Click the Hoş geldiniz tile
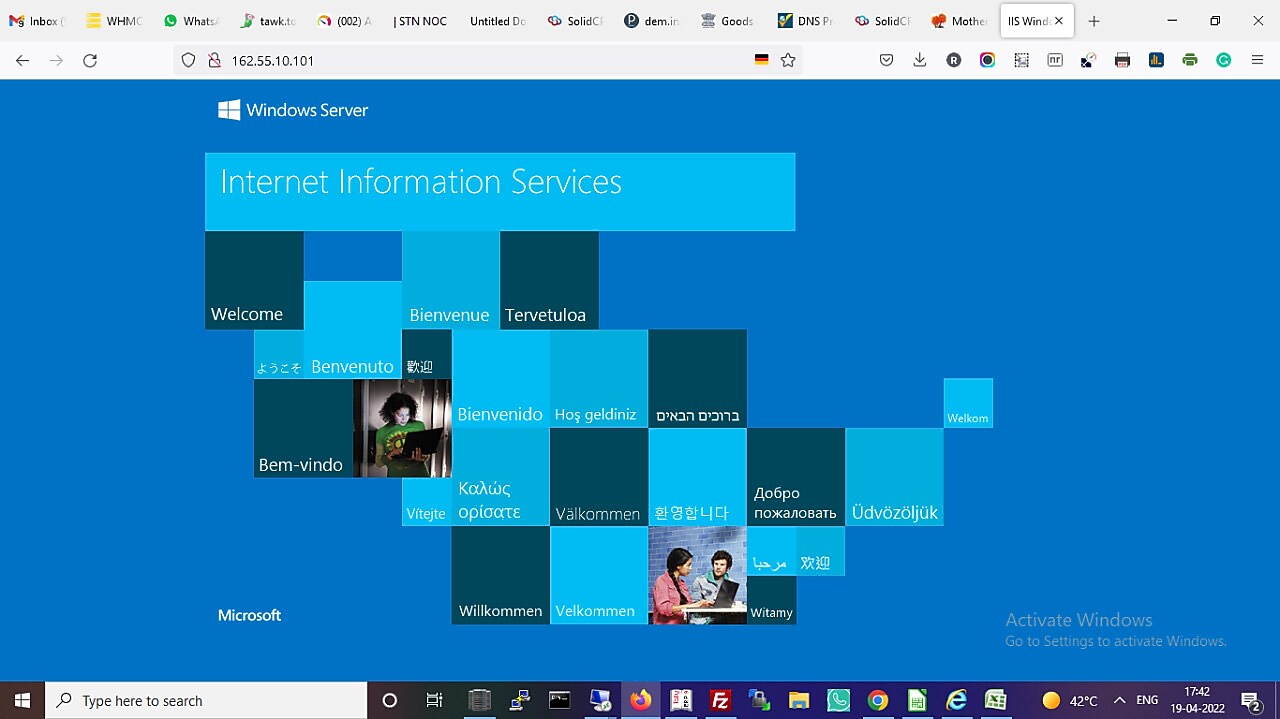This screenshot has width=1280, height=719. tap(598, 379)
